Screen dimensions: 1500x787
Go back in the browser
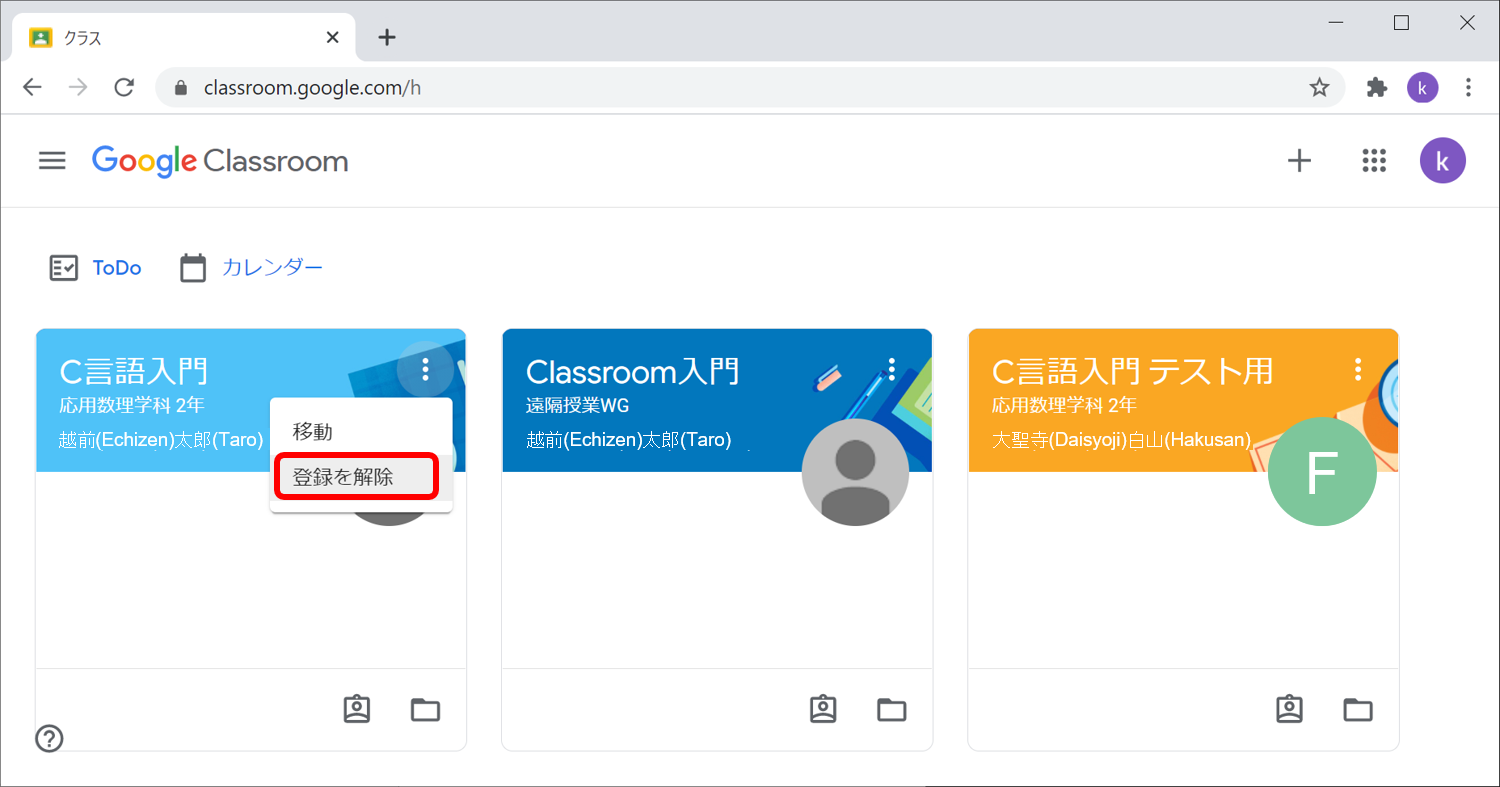[32, 88]
